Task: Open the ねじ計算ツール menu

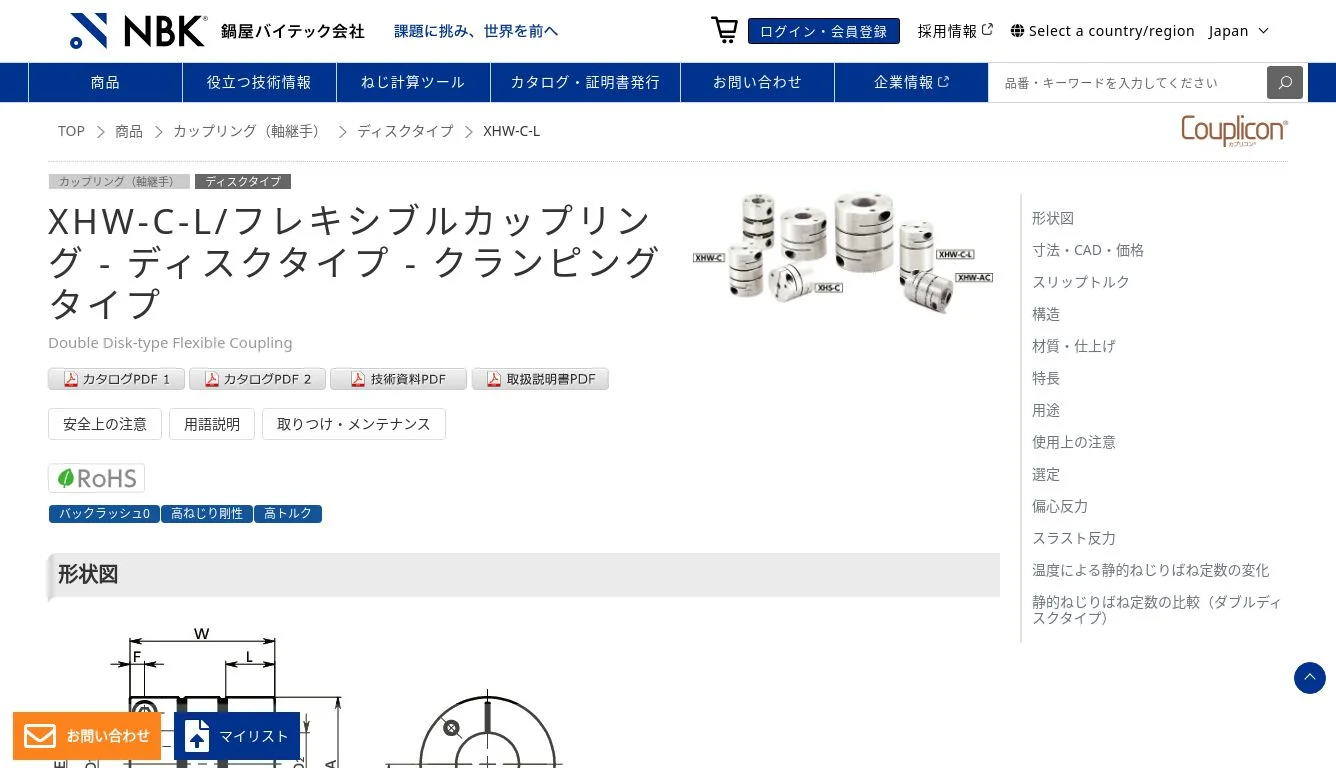Action: tap(413, 82)
